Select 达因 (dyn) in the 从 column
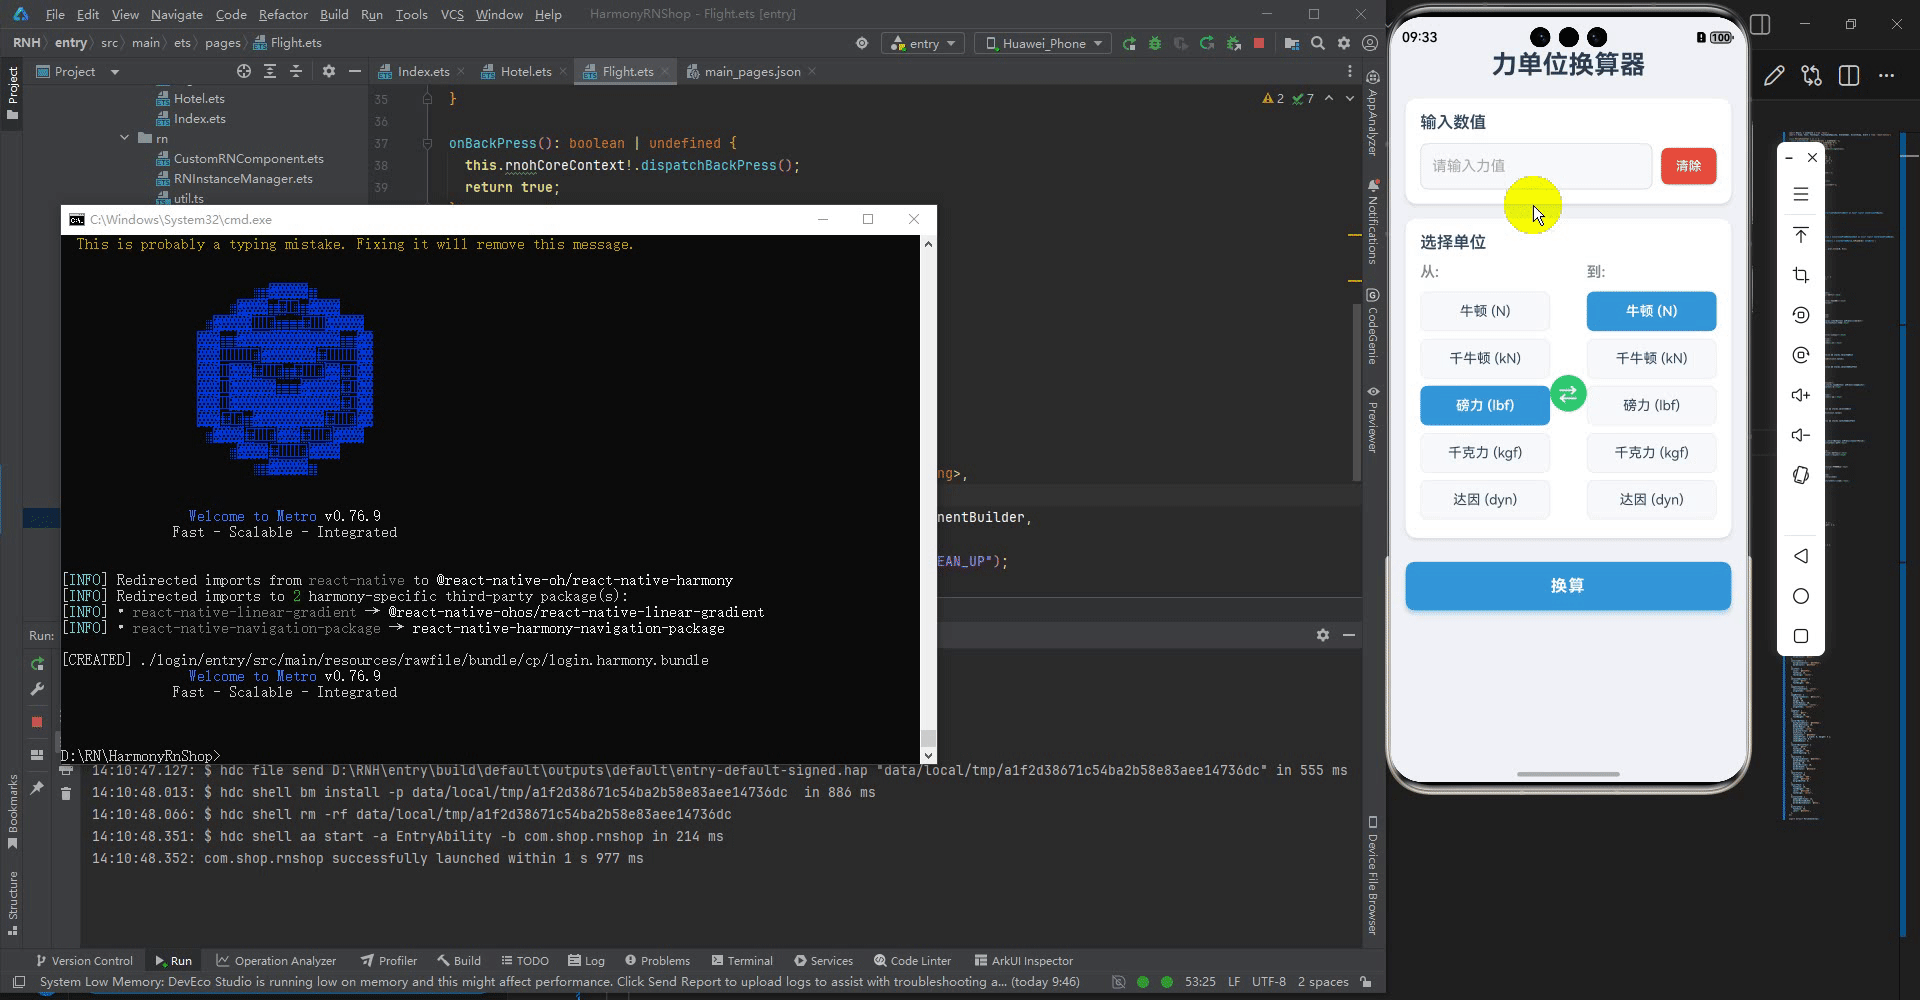This screenshot has height=1000, width=1920. 1485,499
